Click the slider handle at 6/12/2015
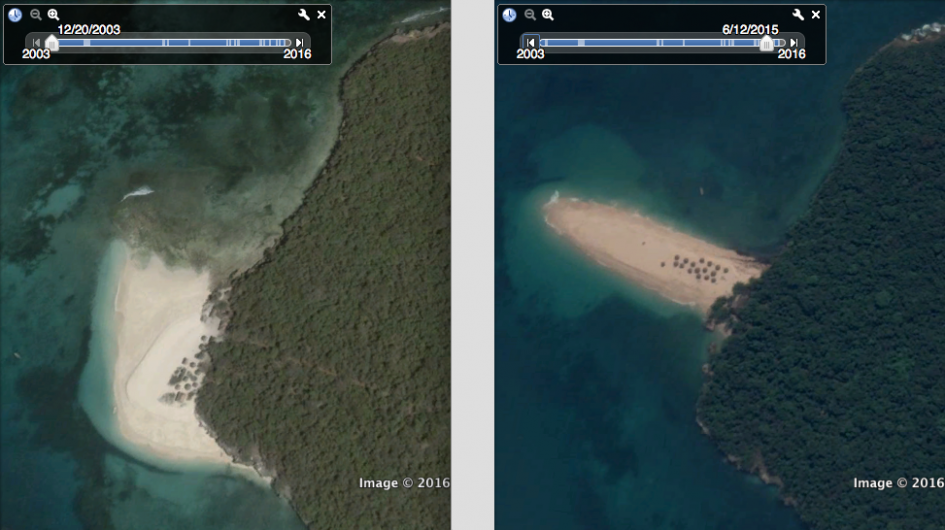The image size is (945, 530). point(766,43)
